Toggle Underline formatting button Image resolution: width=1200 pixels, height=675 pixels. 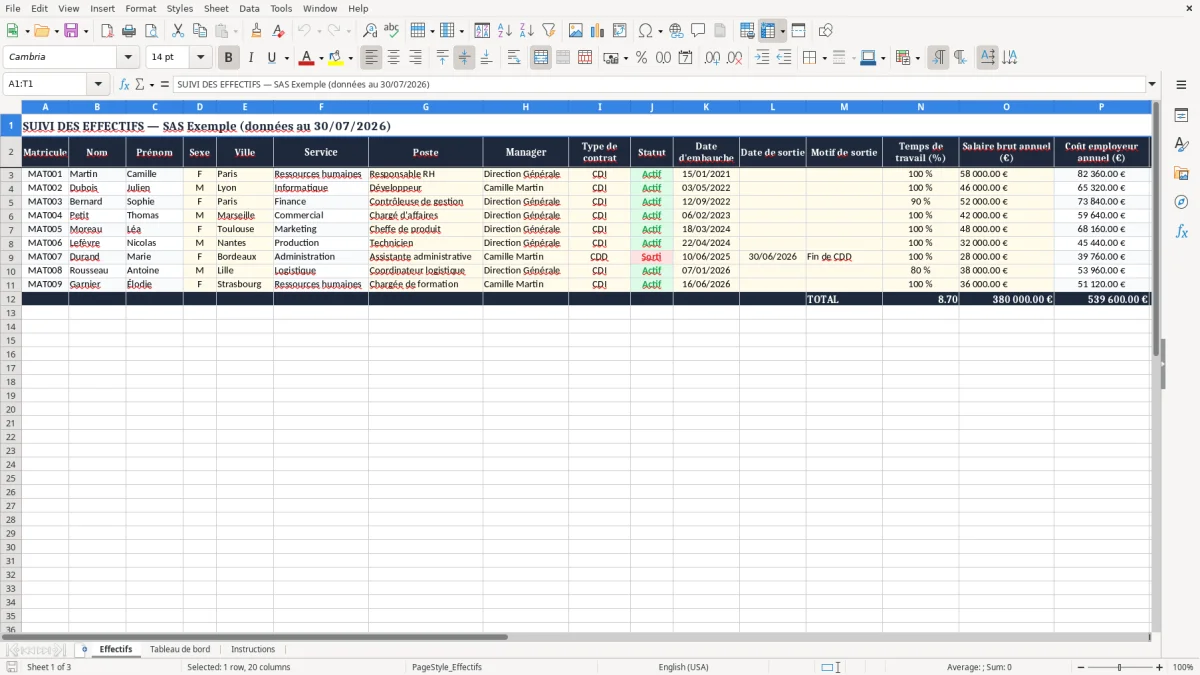(271, 58)
